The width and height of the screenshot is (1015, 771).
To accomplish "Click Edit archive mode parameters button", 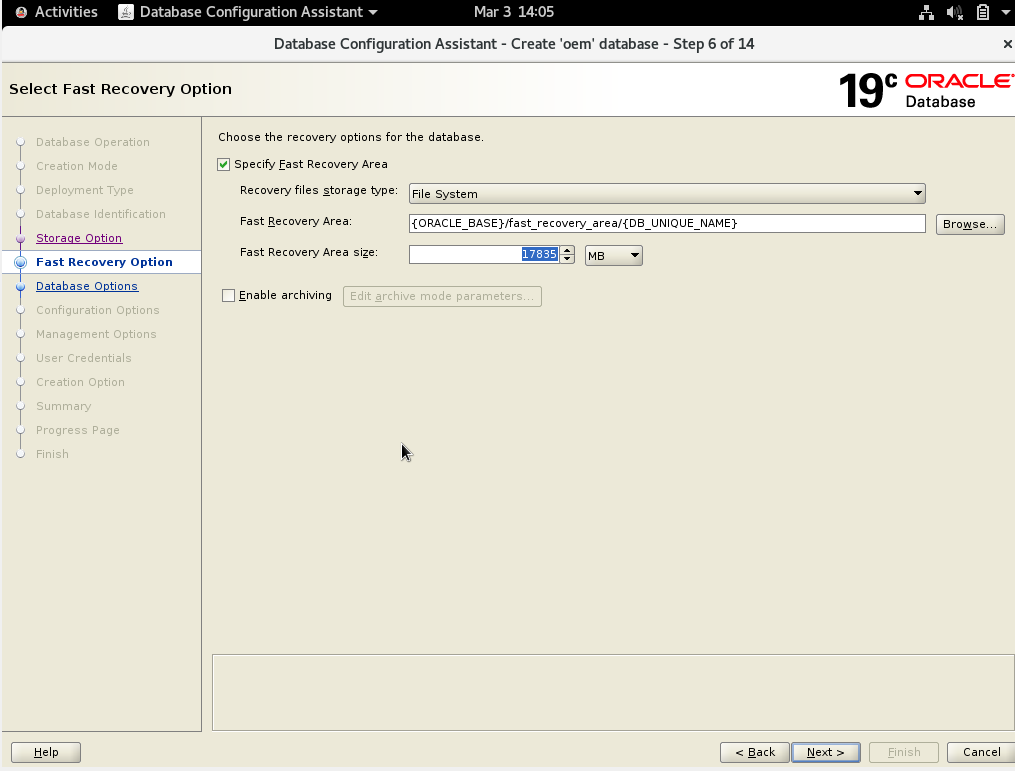I will (x=442, y=296).
